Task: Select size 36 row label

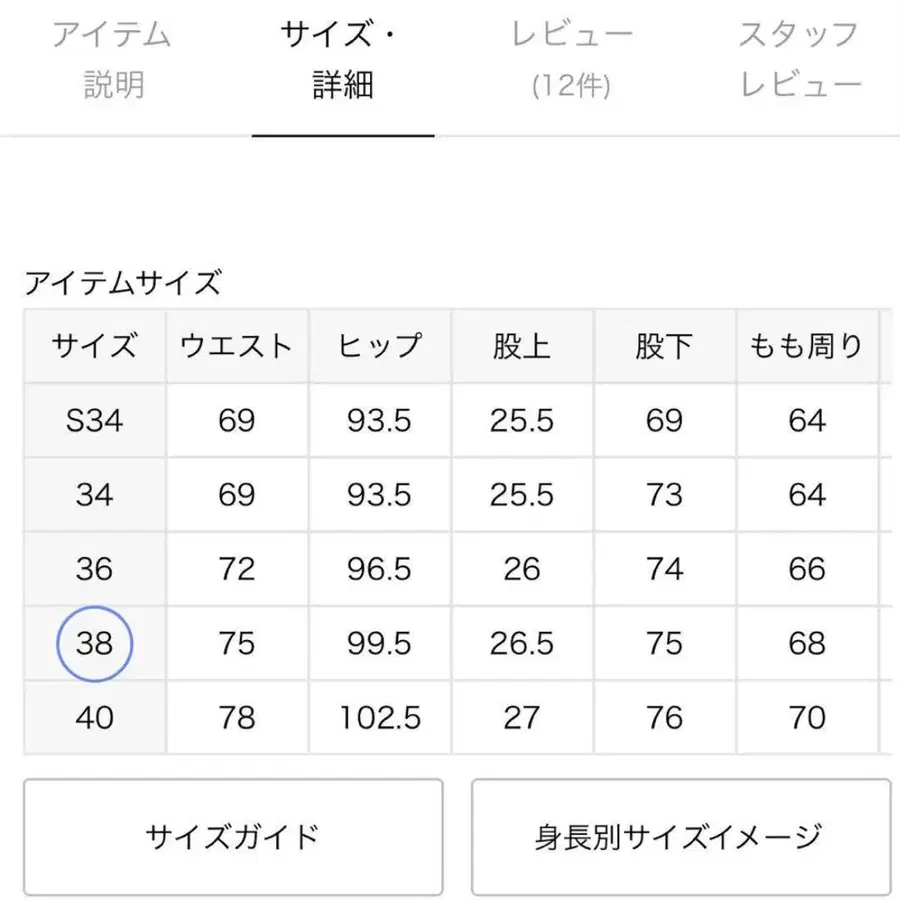Action: click(95, 569)
